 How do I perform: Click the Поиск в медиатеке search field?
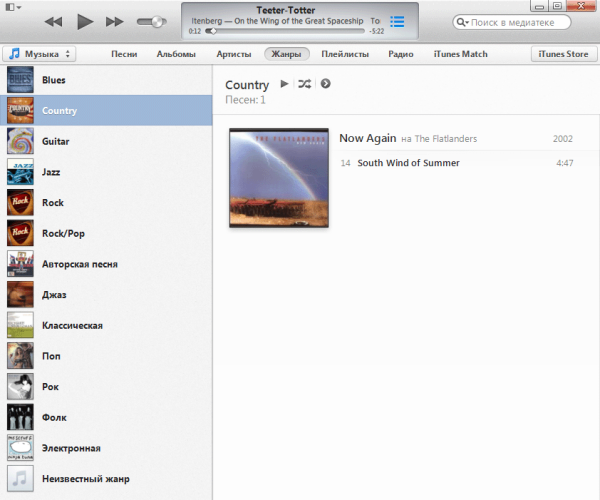tap(512, 22)
